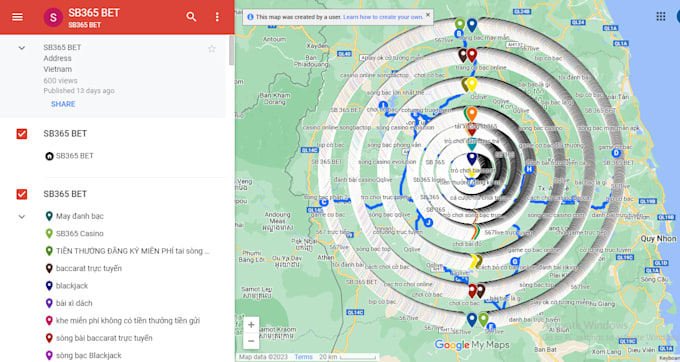Open the Google apps grid icon
The height and width of the screenshot is (362, 680).
point(661,16)
